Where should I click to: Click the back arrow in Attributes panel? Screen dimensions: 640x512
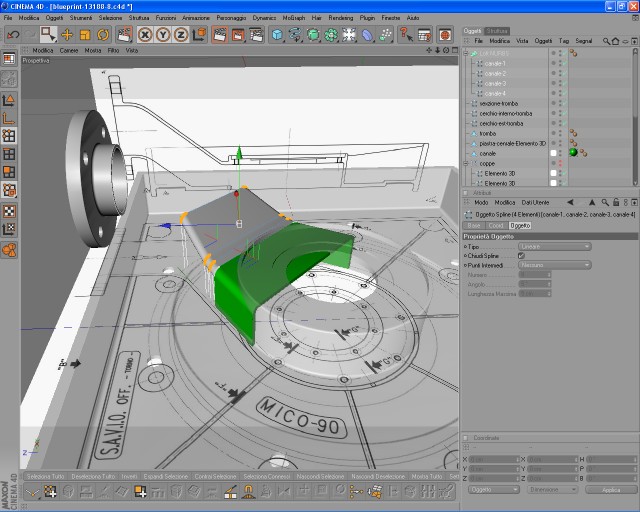point(571,203)
